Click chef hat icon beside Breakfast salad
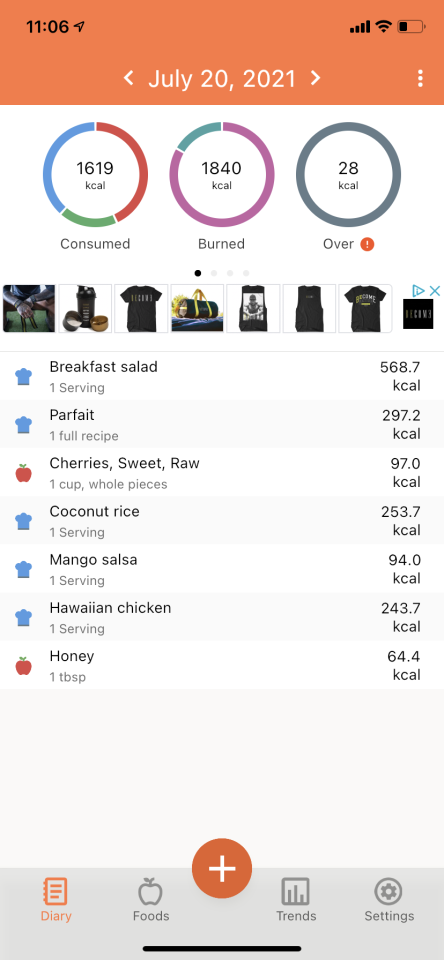The image size is (444, 960). (23, 377)
